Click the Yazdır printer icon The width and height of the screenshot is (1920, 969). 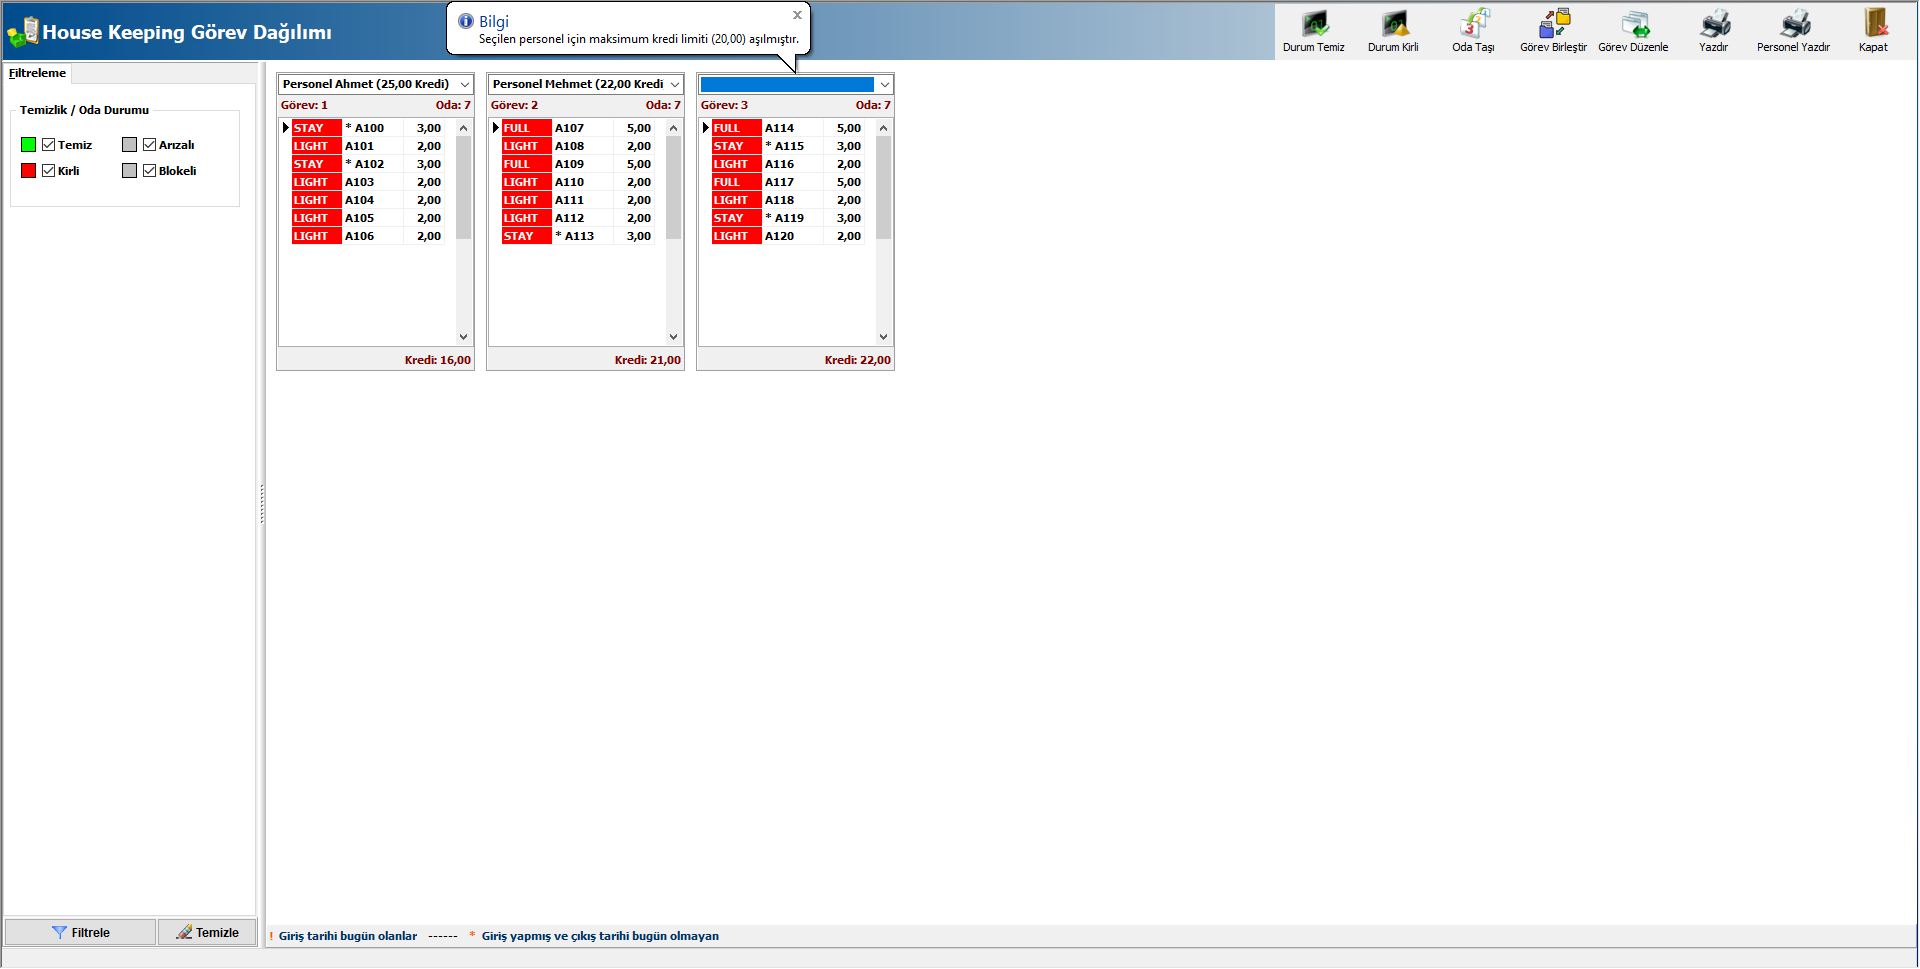pos(1713,24)
